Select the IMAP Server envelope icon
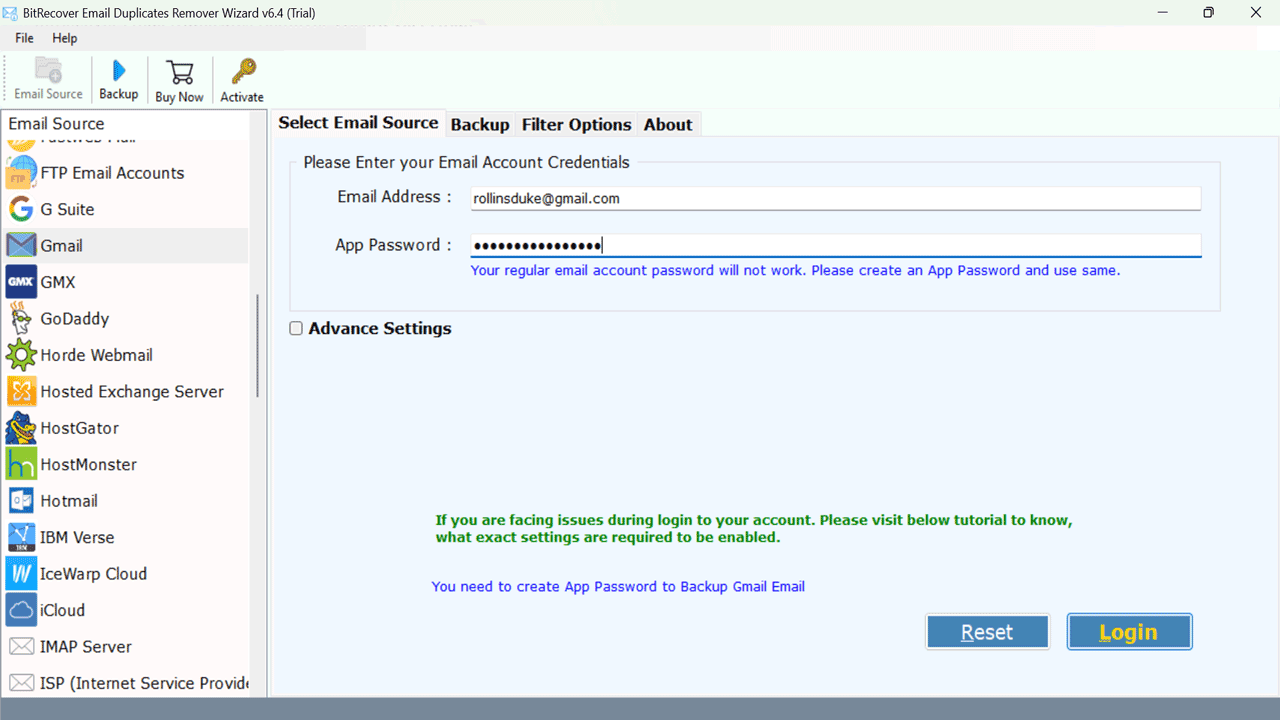Viewport: 1280px width, 720px height. (21, 647)
